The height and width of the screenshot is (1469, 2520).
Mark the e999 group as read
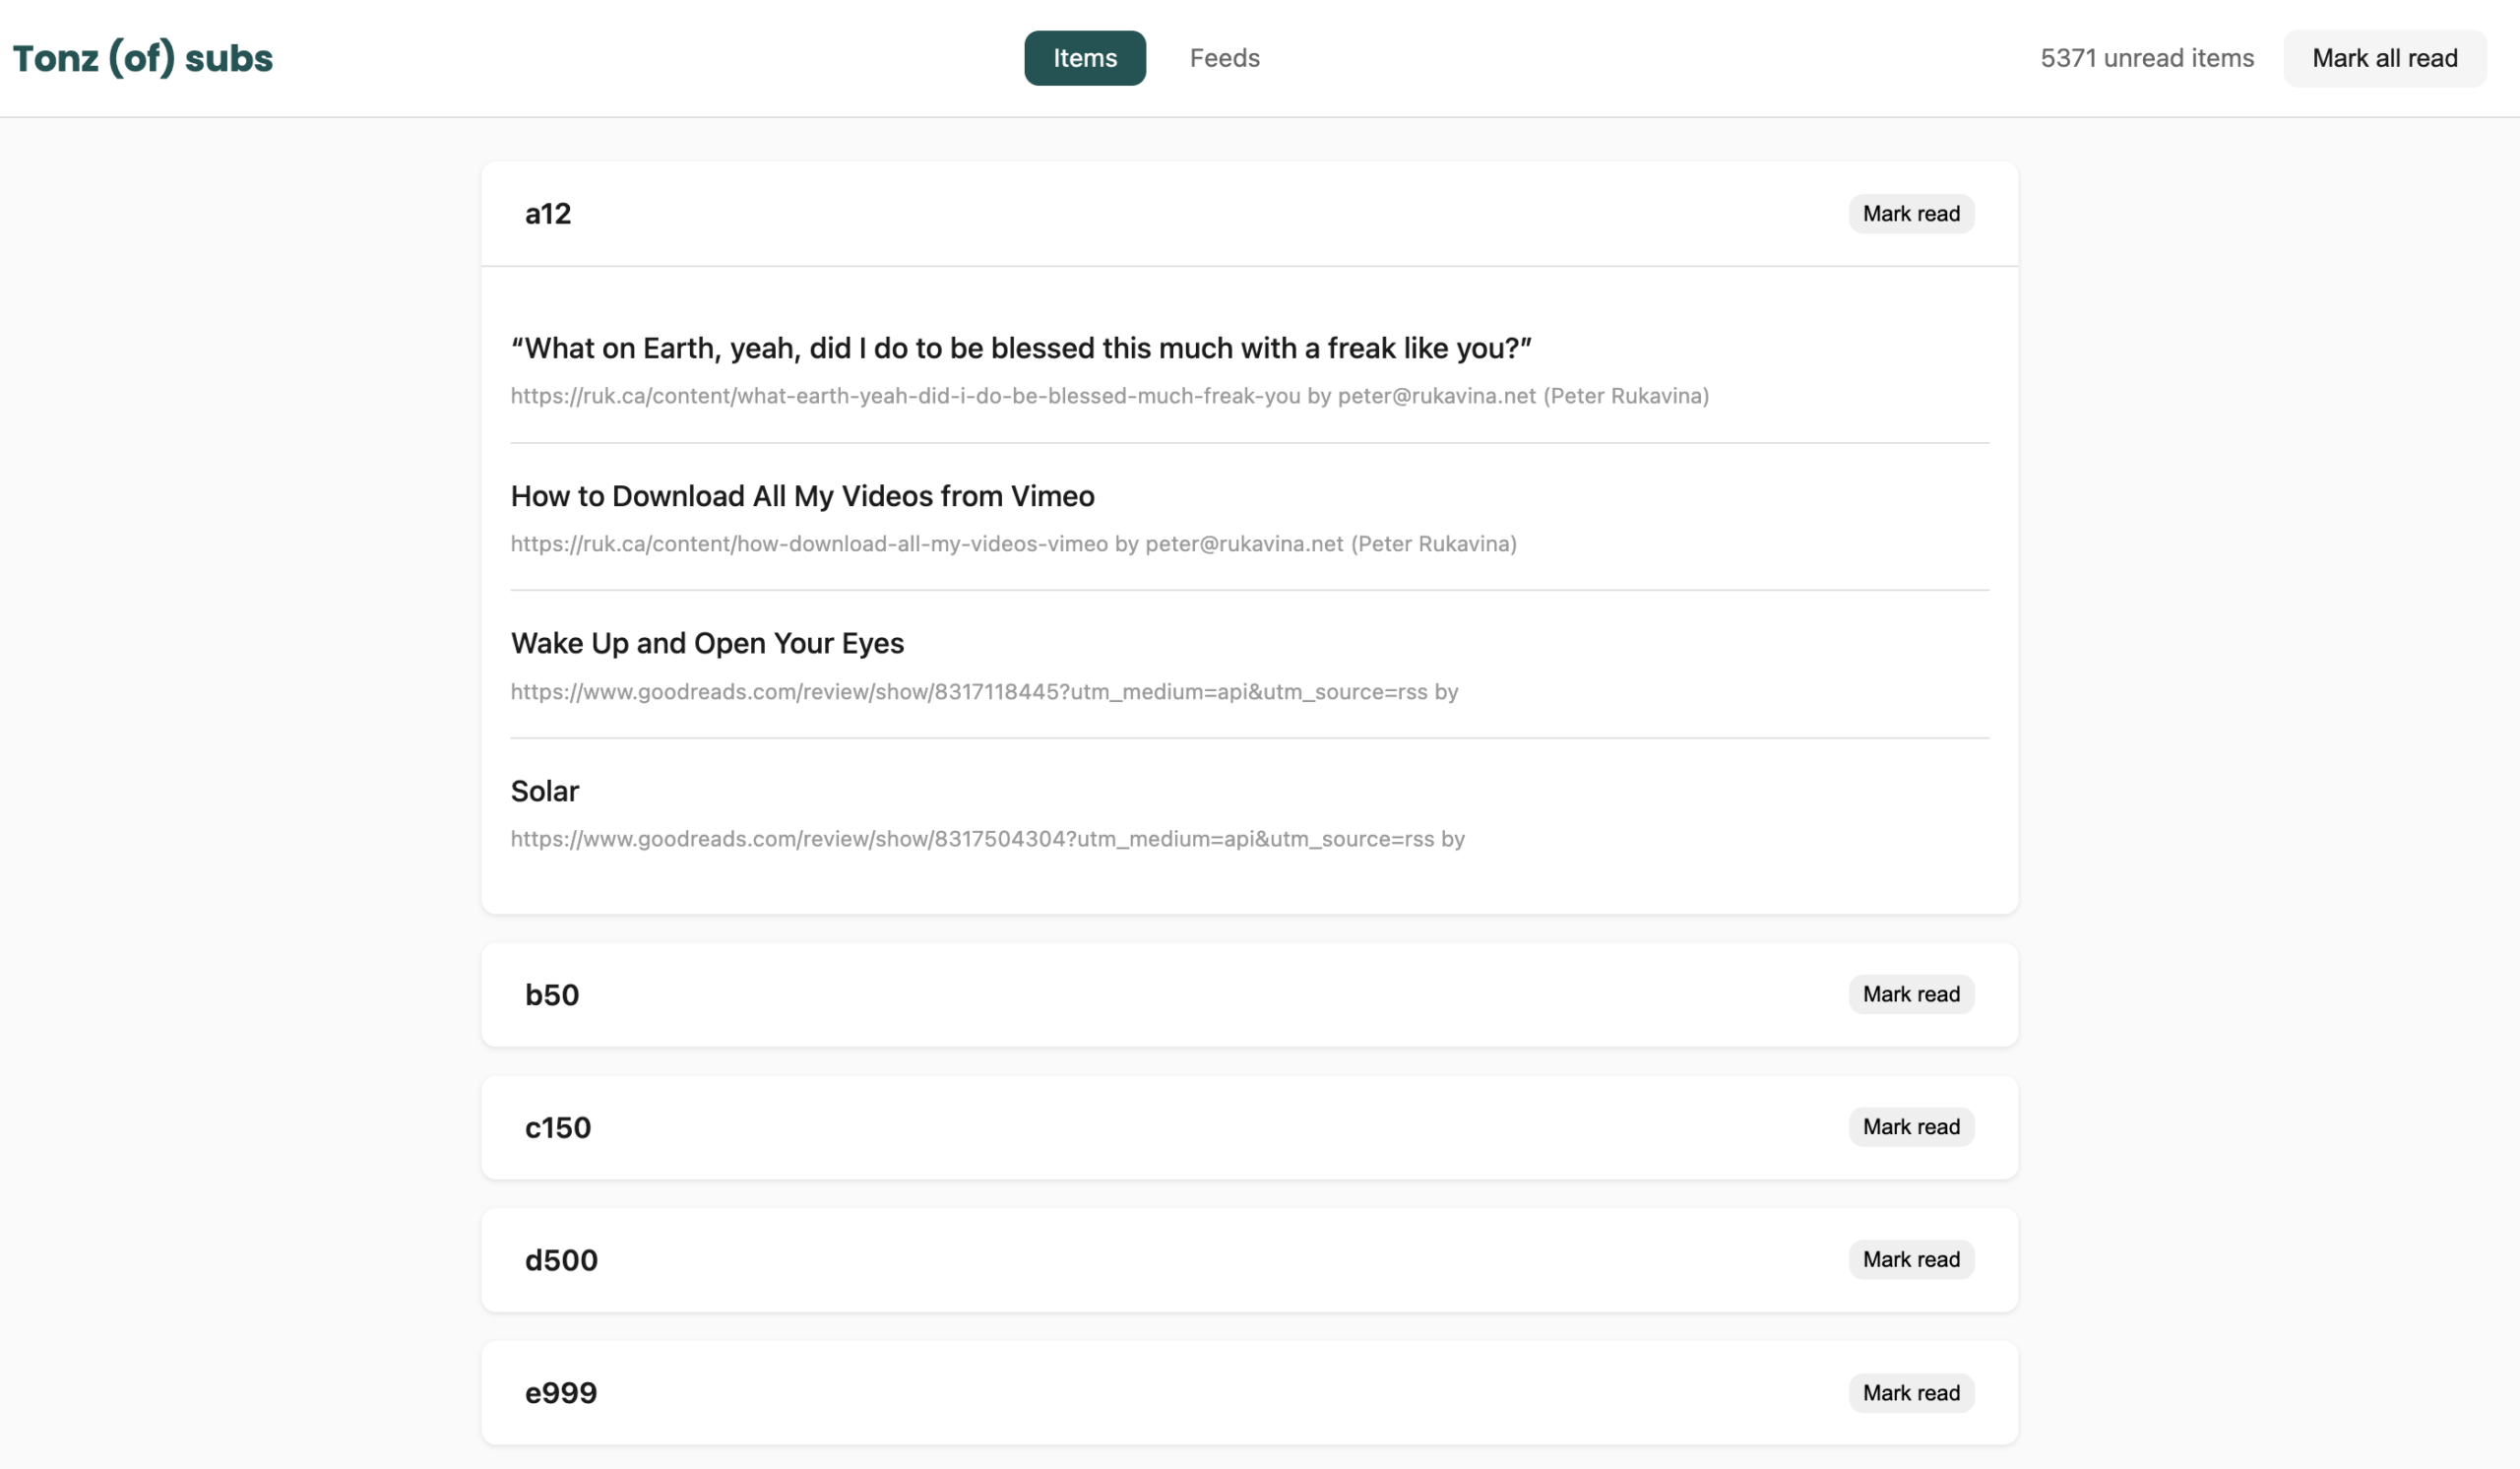(x=1910, y=1392)
